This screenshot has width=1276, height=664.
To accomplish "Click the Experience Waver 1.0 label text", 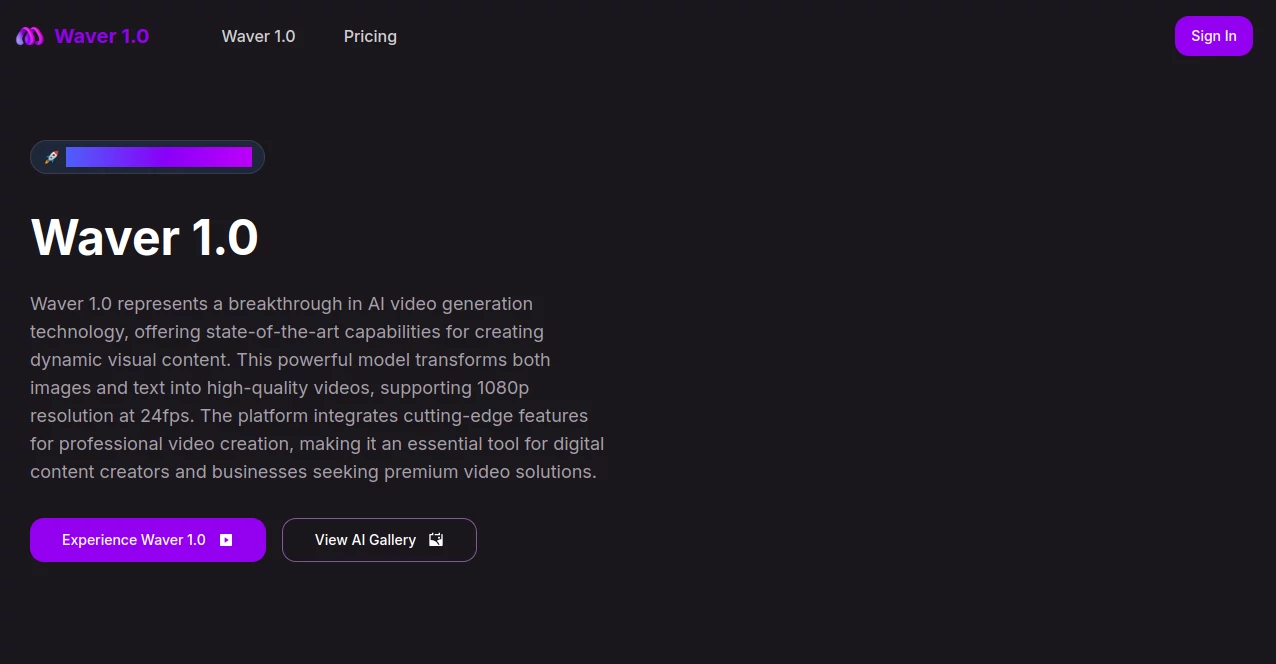I will coord(133,540).
